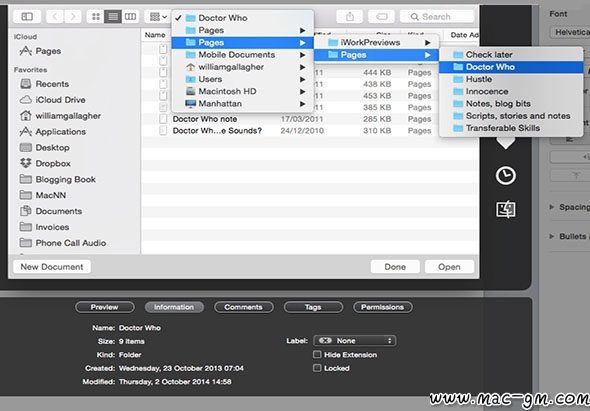Go forward with the right arrow

[72, 17]
